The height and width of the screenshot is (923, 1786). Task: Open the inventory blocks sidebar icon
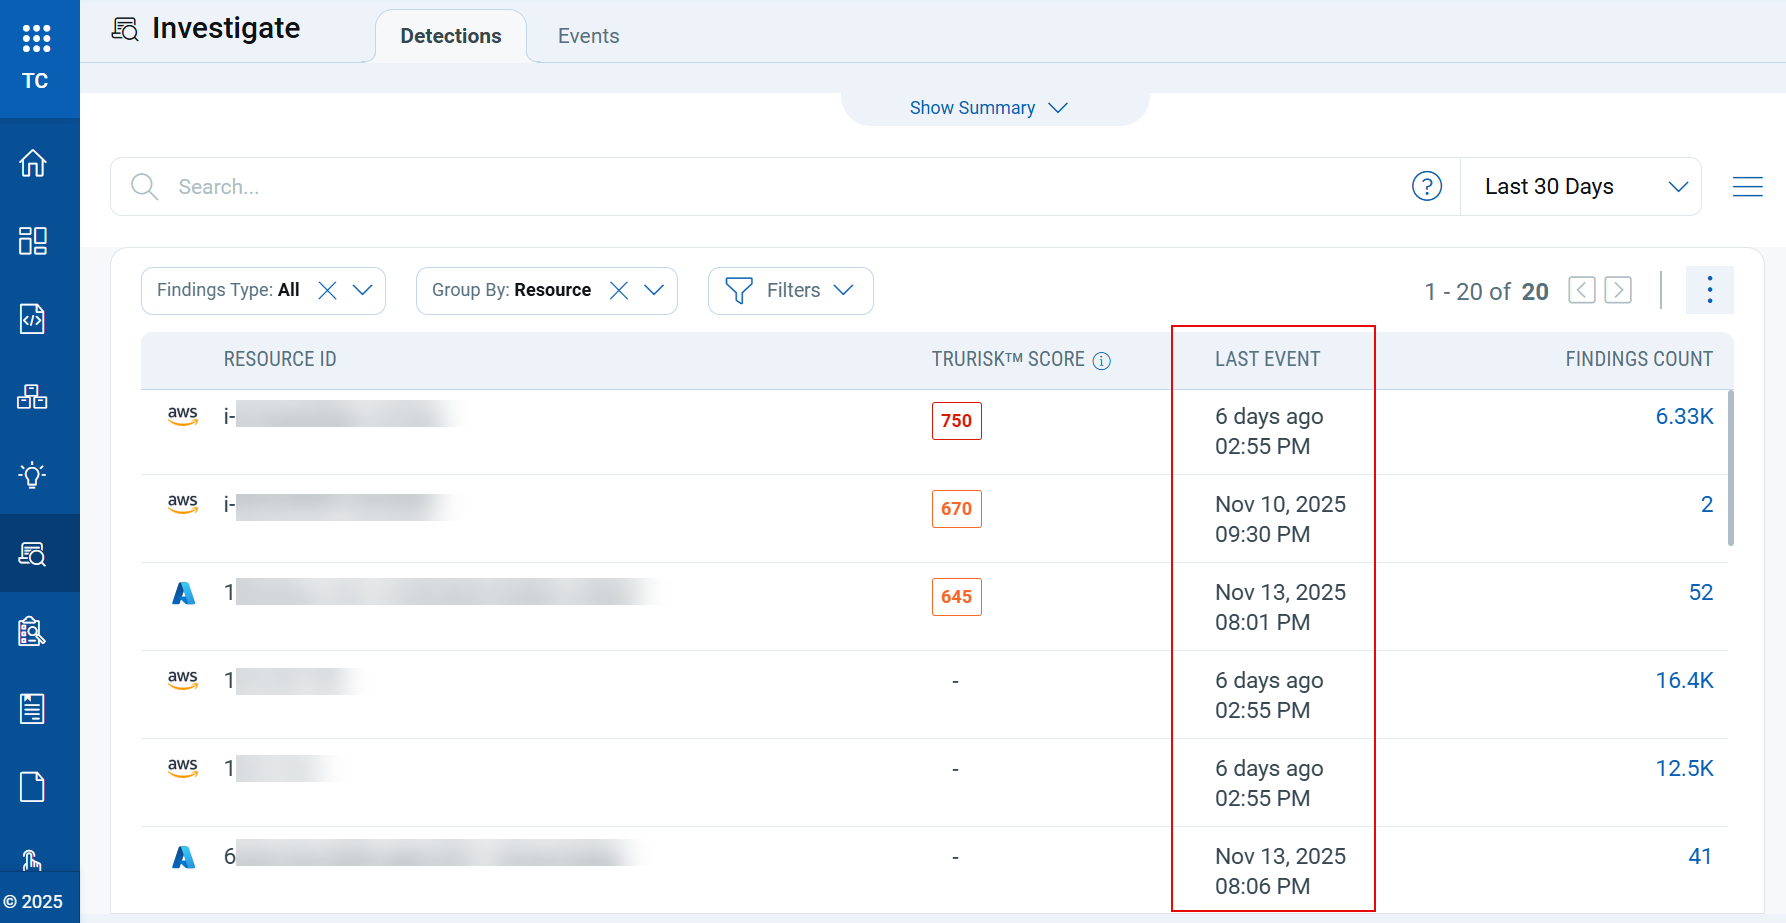pos(33,396)
